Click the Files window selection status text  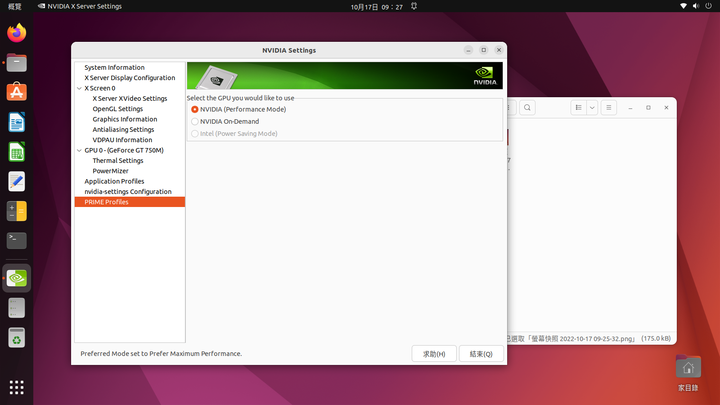pyautogui.click(x=589, y=338)
